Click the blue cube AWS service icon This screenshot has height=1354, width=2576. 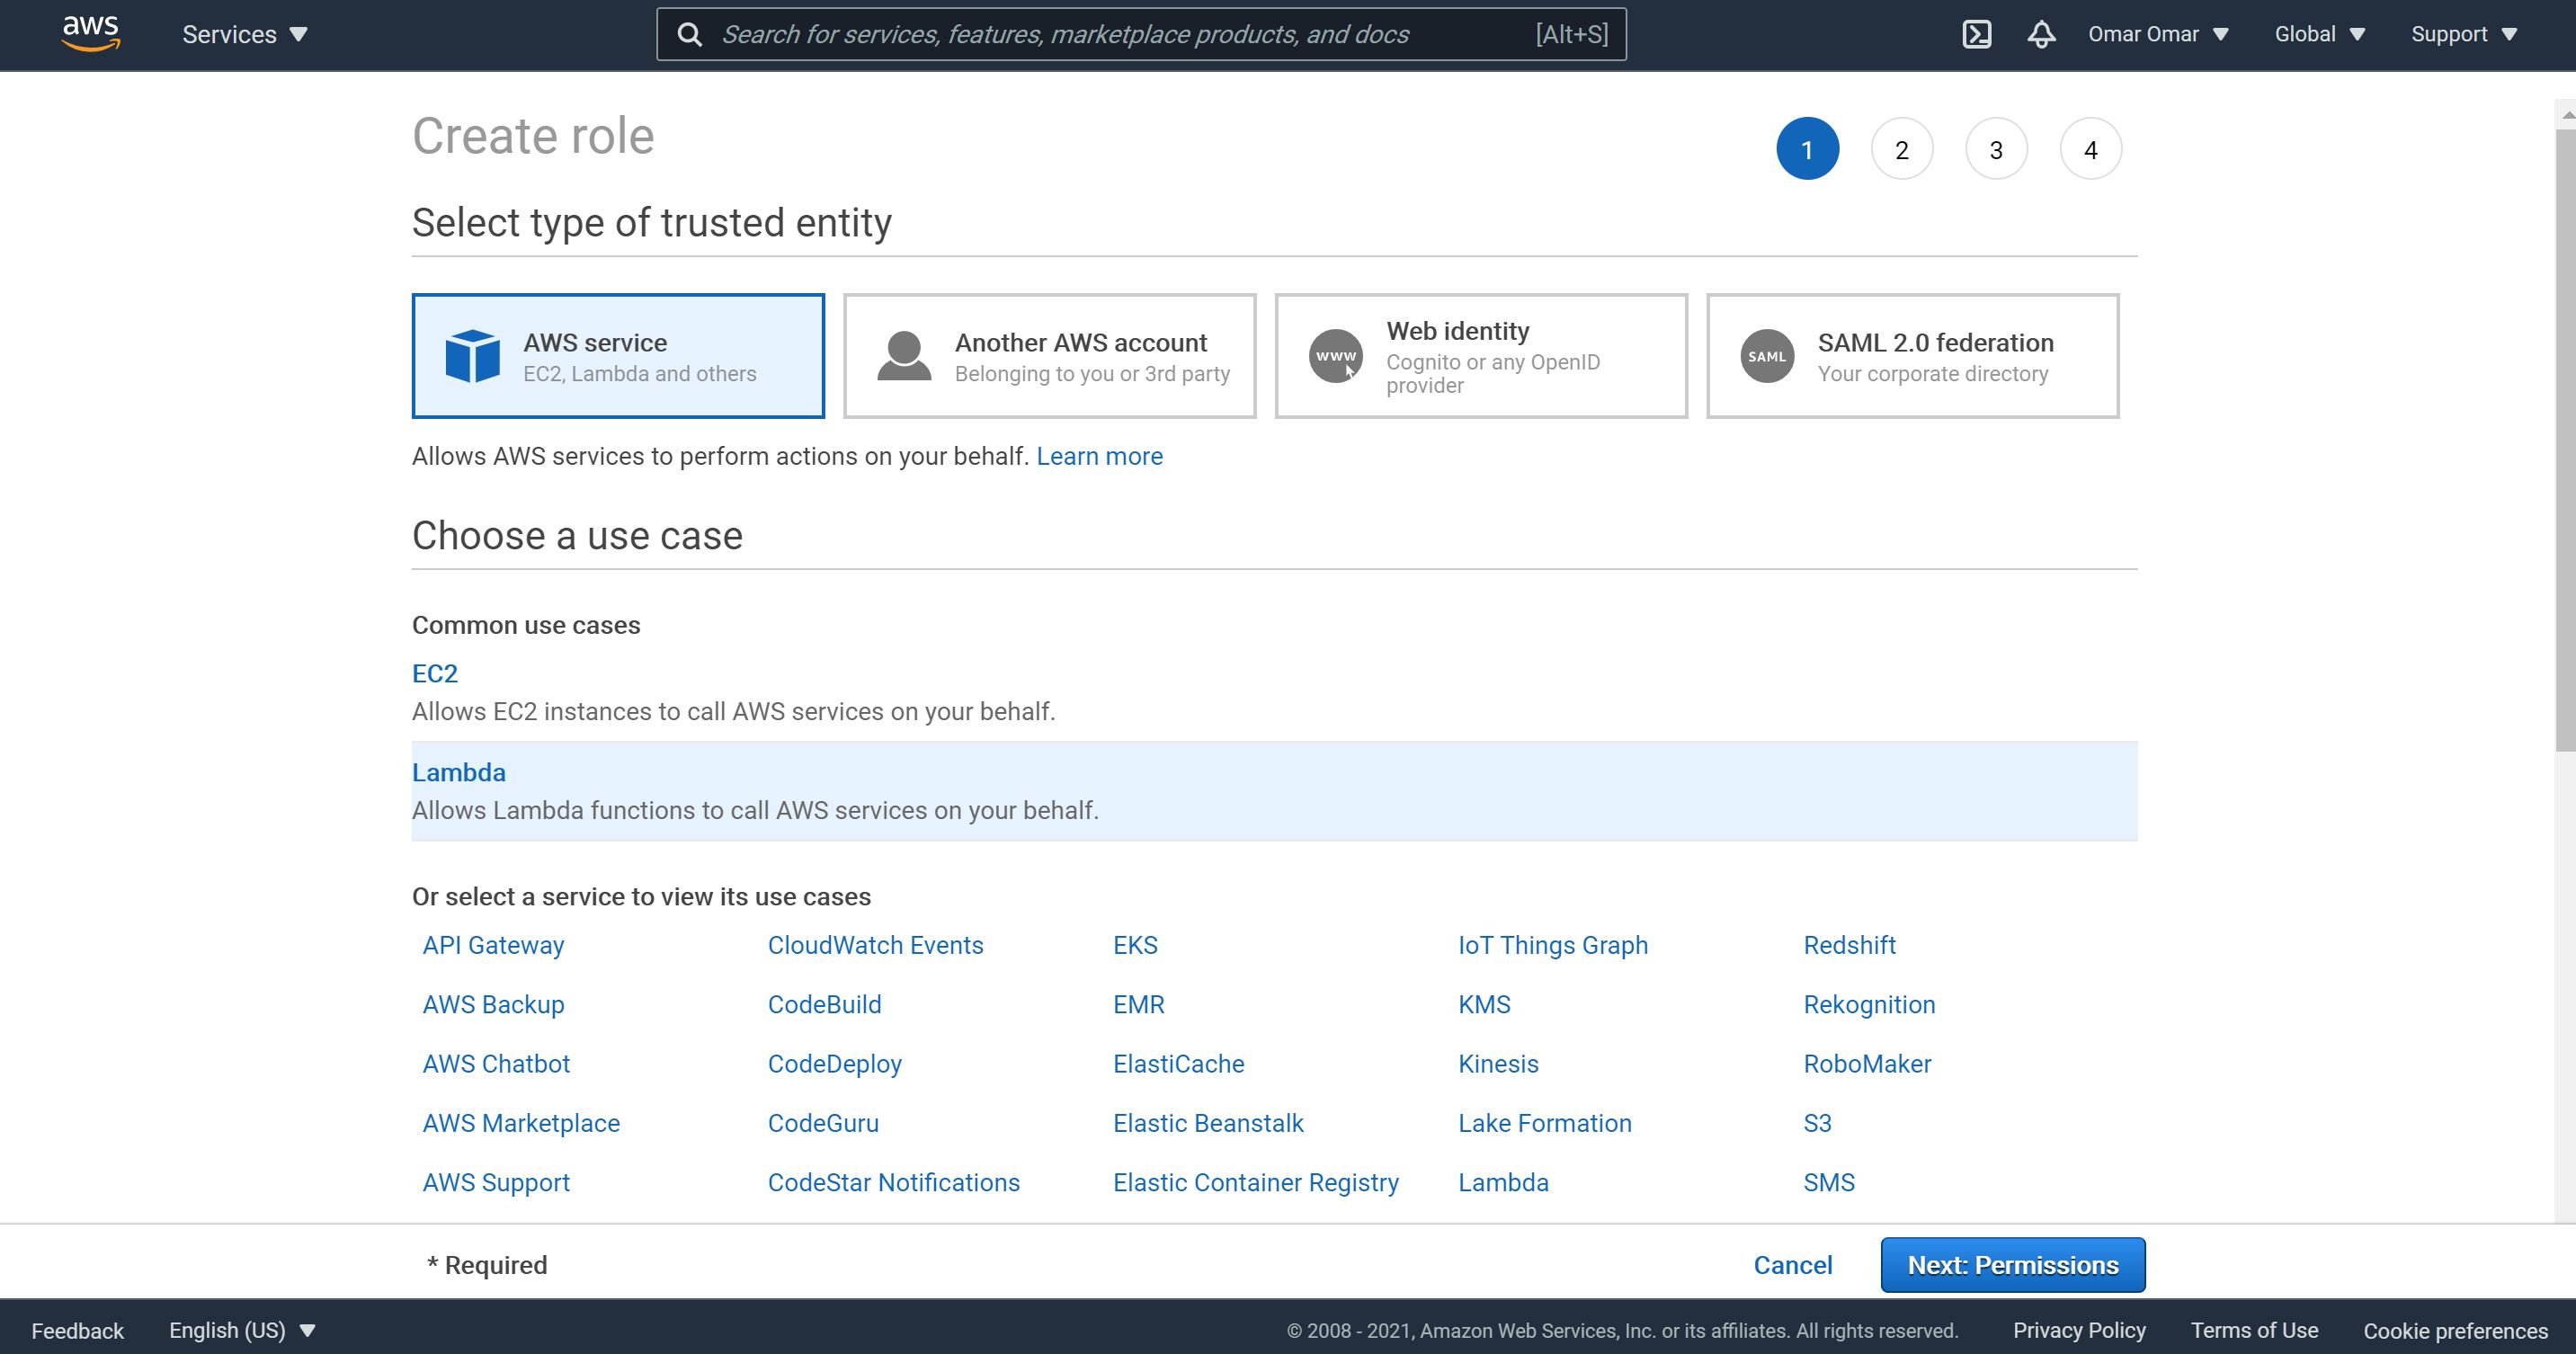click(x=472, y=356)
